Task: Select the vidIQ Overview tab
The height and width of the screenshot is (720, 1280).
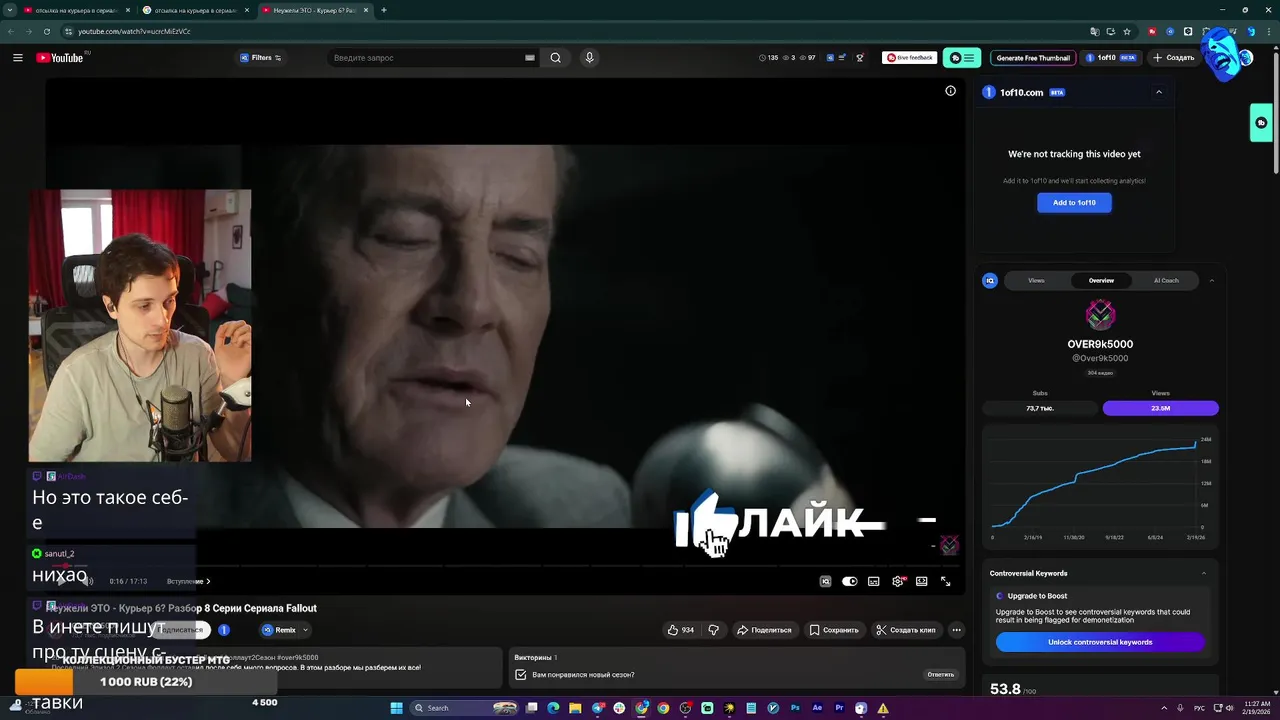Action: 1101,280
